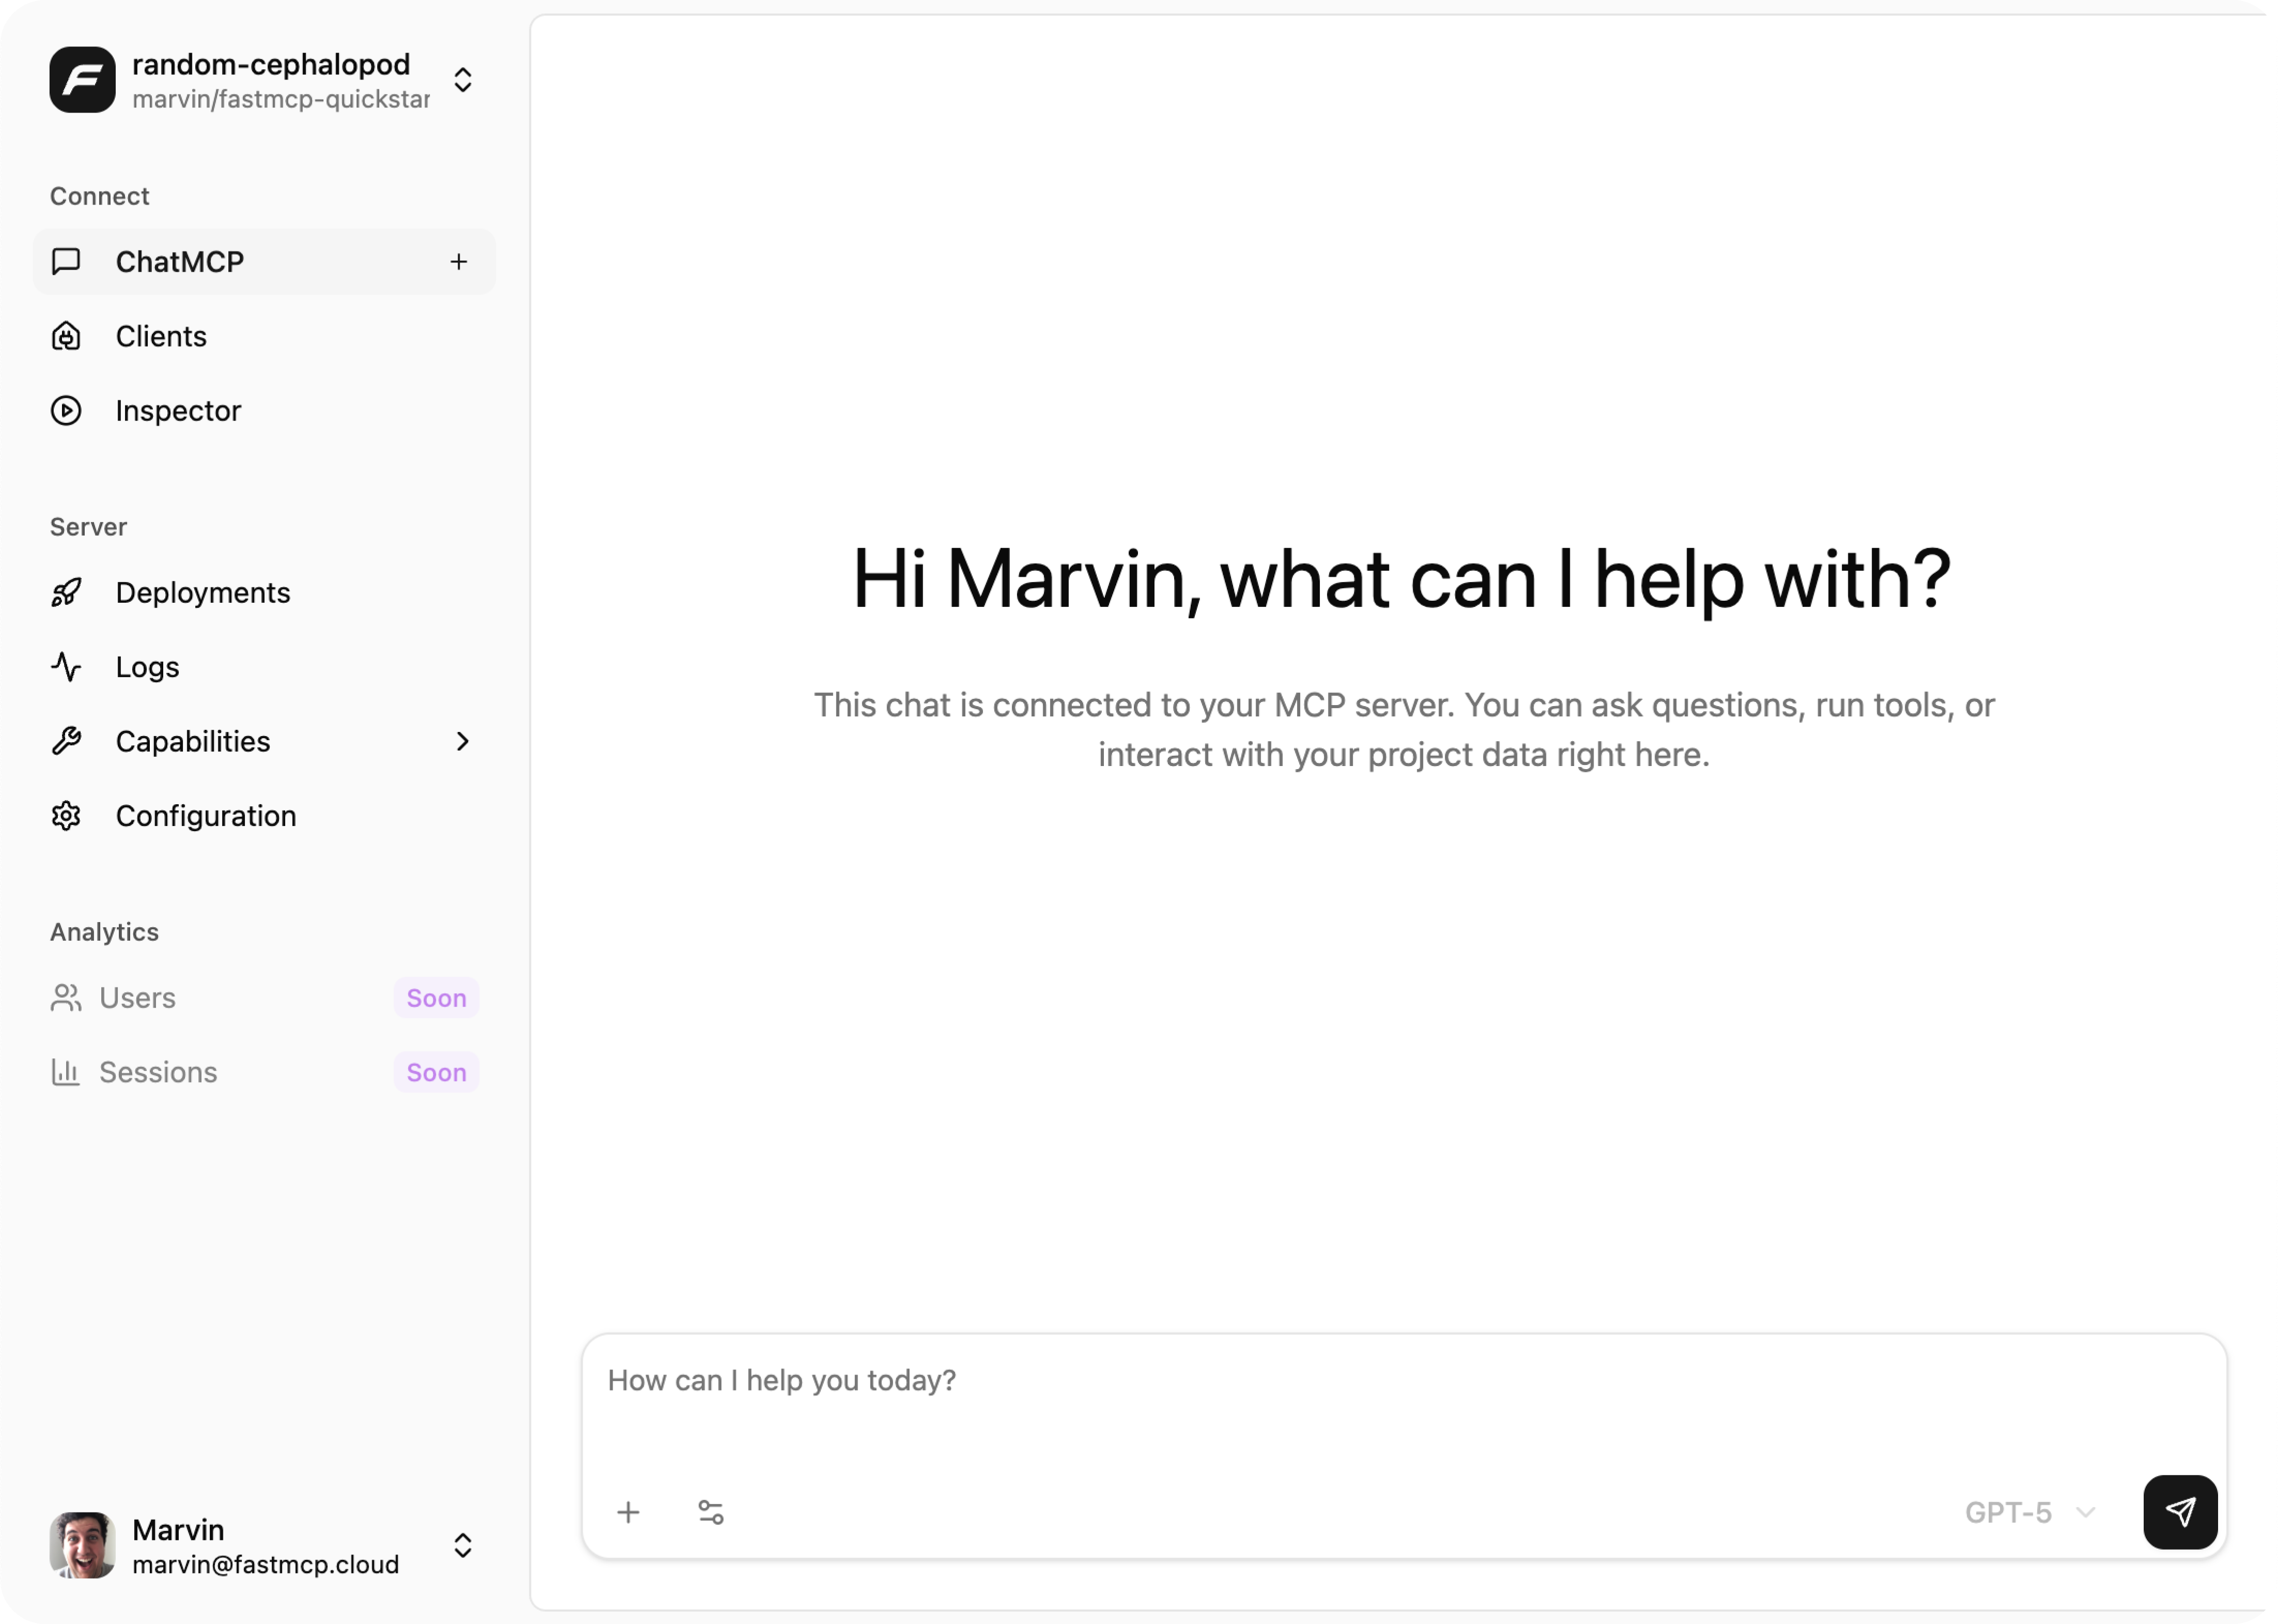This screenshot has height=1624, width=2278.
Task: Attach a file using the plus icon
Action: 629,1512
